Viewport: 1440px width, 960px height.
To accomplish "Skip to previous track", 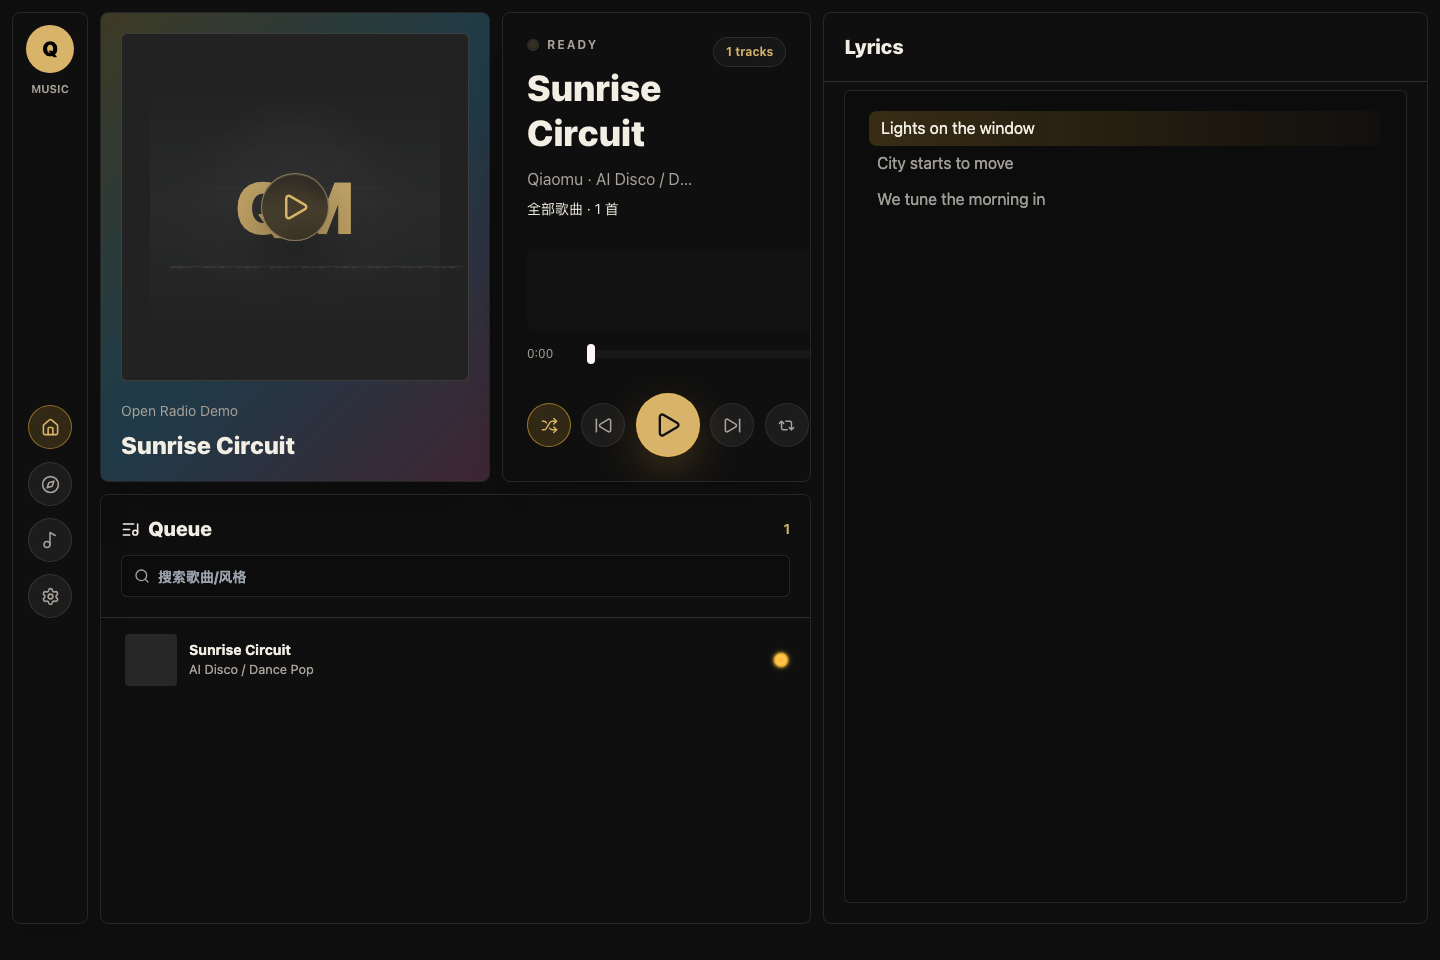I will (x=603, y=425).
